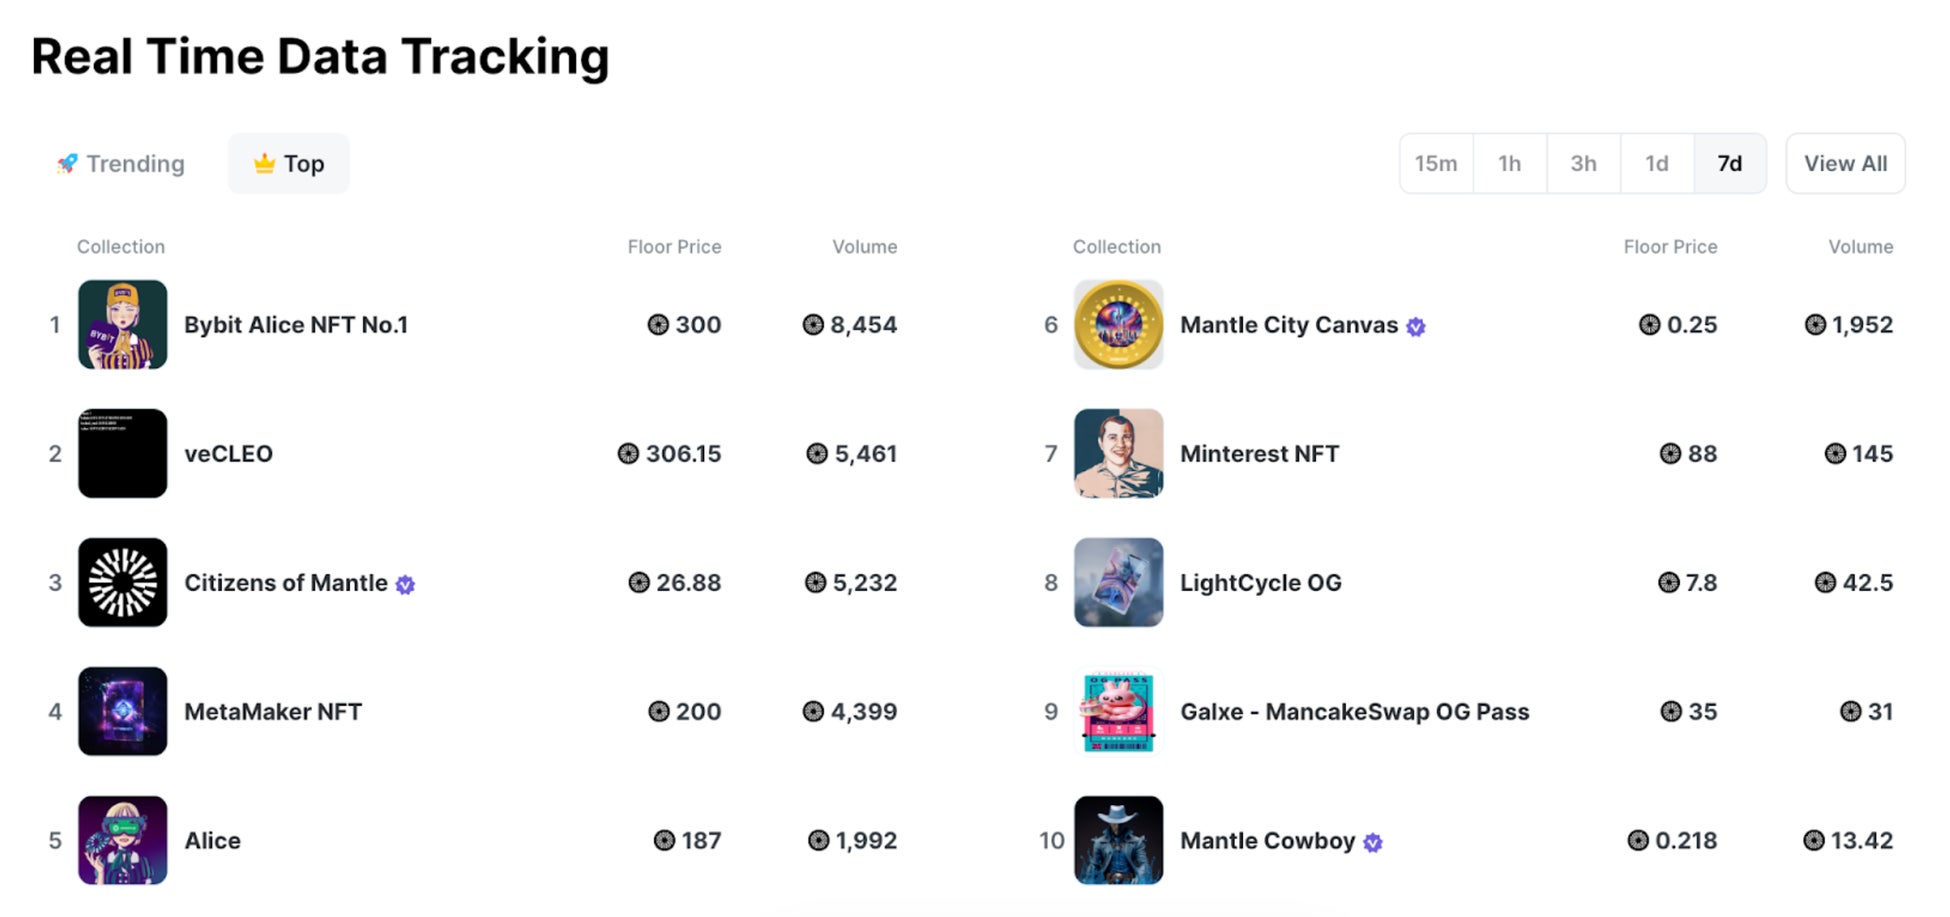Screen dimensions: 1950x917
Task: Click verified badge next to Citizens of Mantle
Action: coord(405,585)
